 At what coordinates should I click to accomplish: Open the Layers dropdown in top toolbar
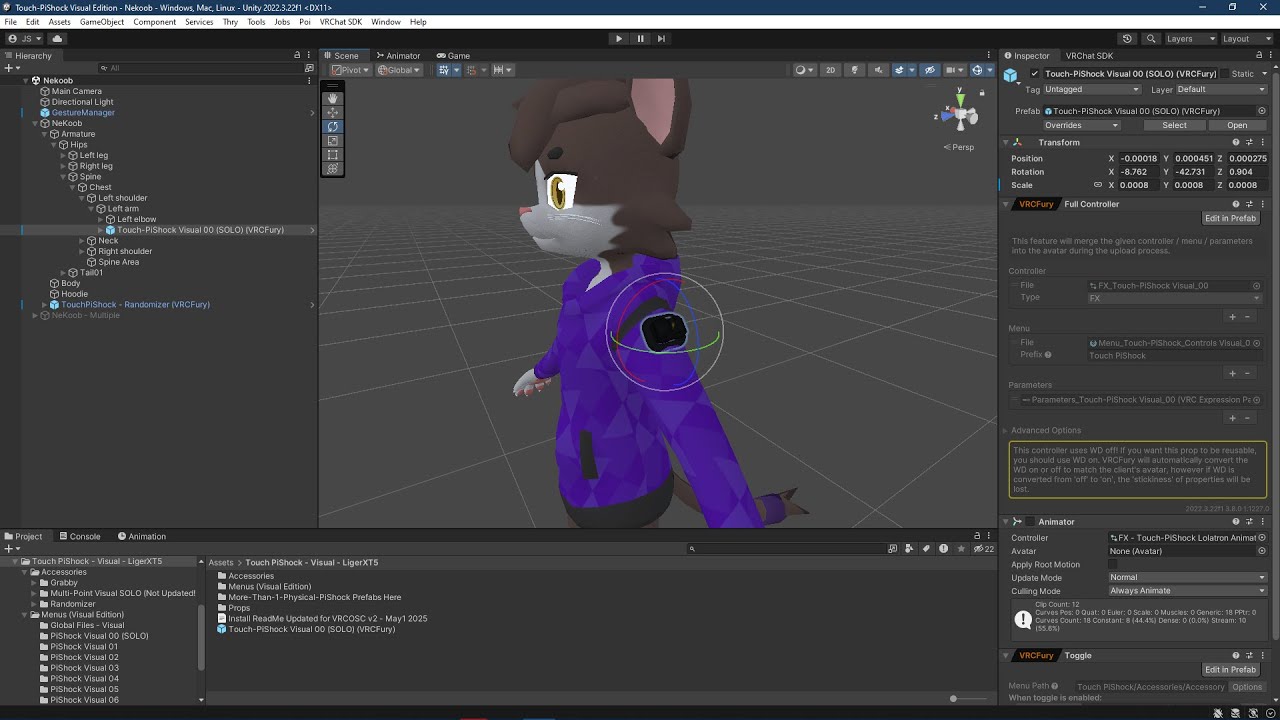pyautogui.click(x=1189, y=39)
